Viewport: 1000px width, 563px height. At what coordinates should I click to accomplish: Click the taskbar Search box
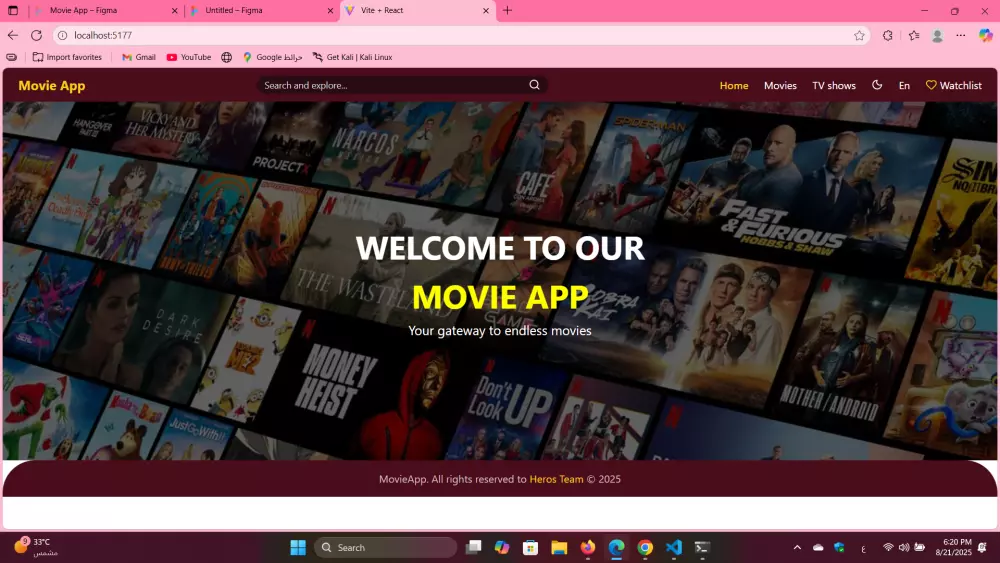click(x=386, y=547)
